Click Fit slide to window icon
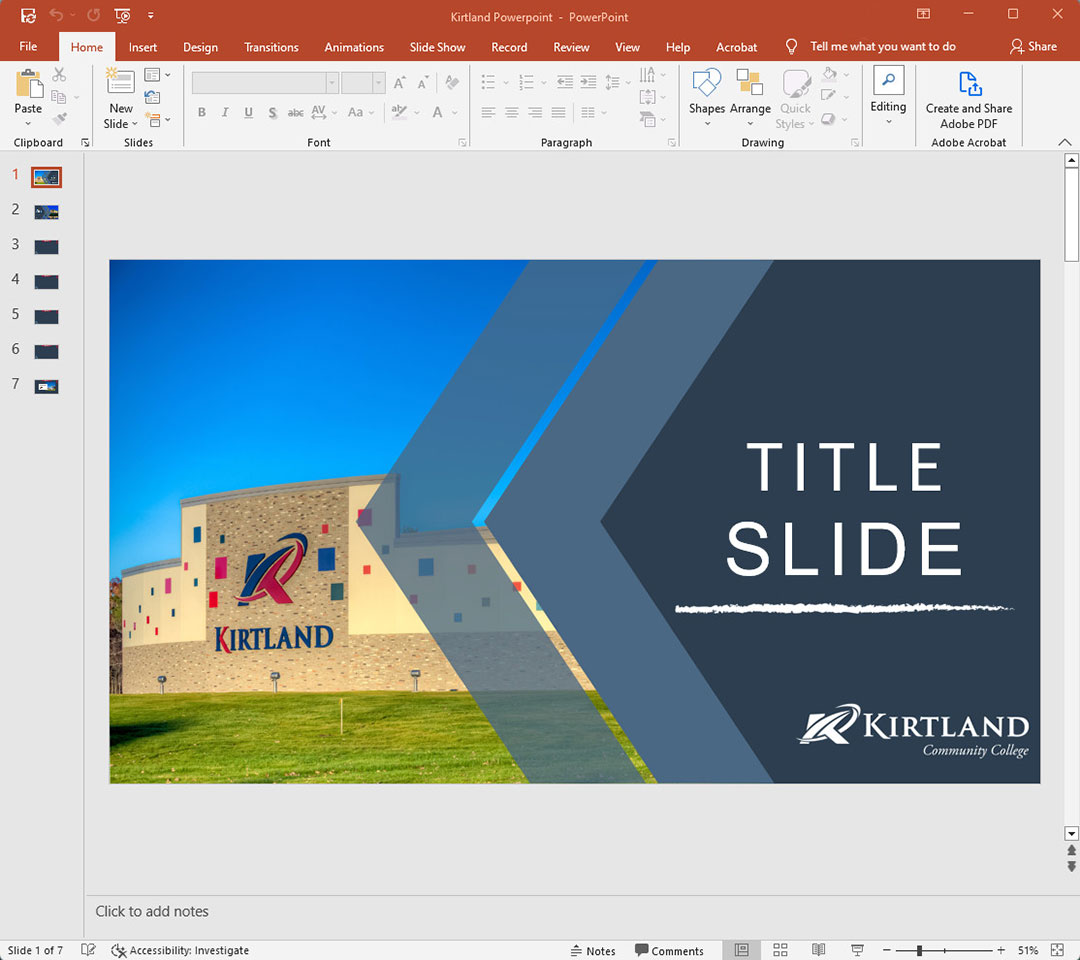The width and height of the screenshot is (1080, 960). pyautogui.click(x=1057, y=950)
